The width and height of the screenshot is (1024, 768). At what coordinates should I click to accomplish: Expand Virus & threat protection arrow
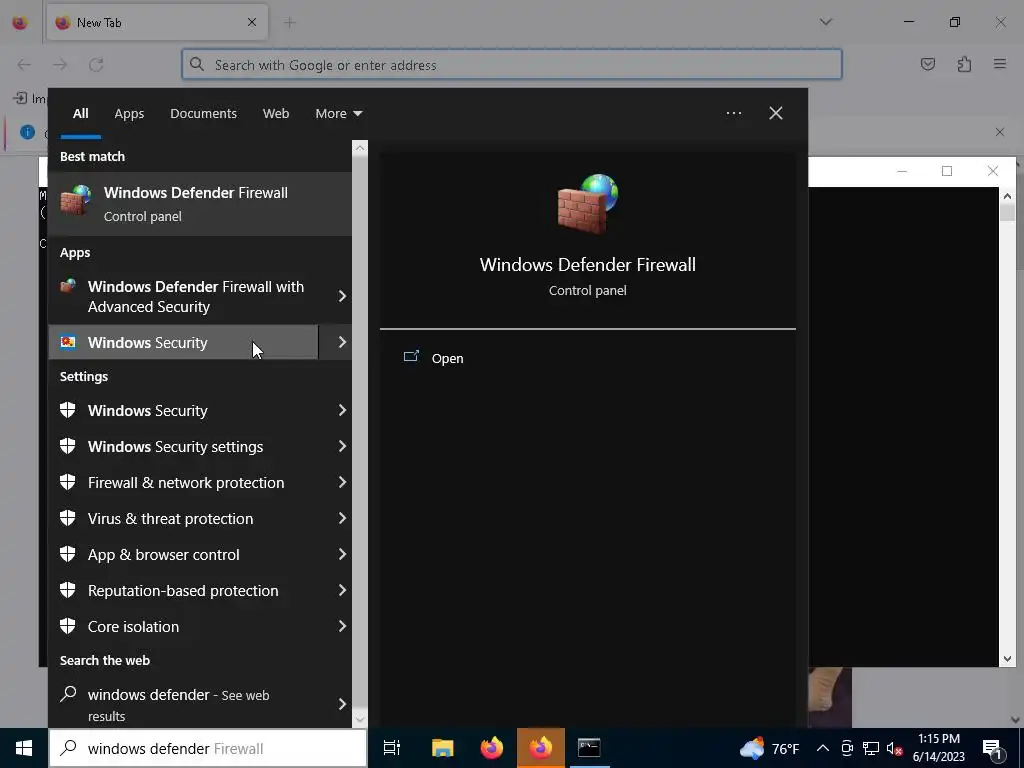342,518
